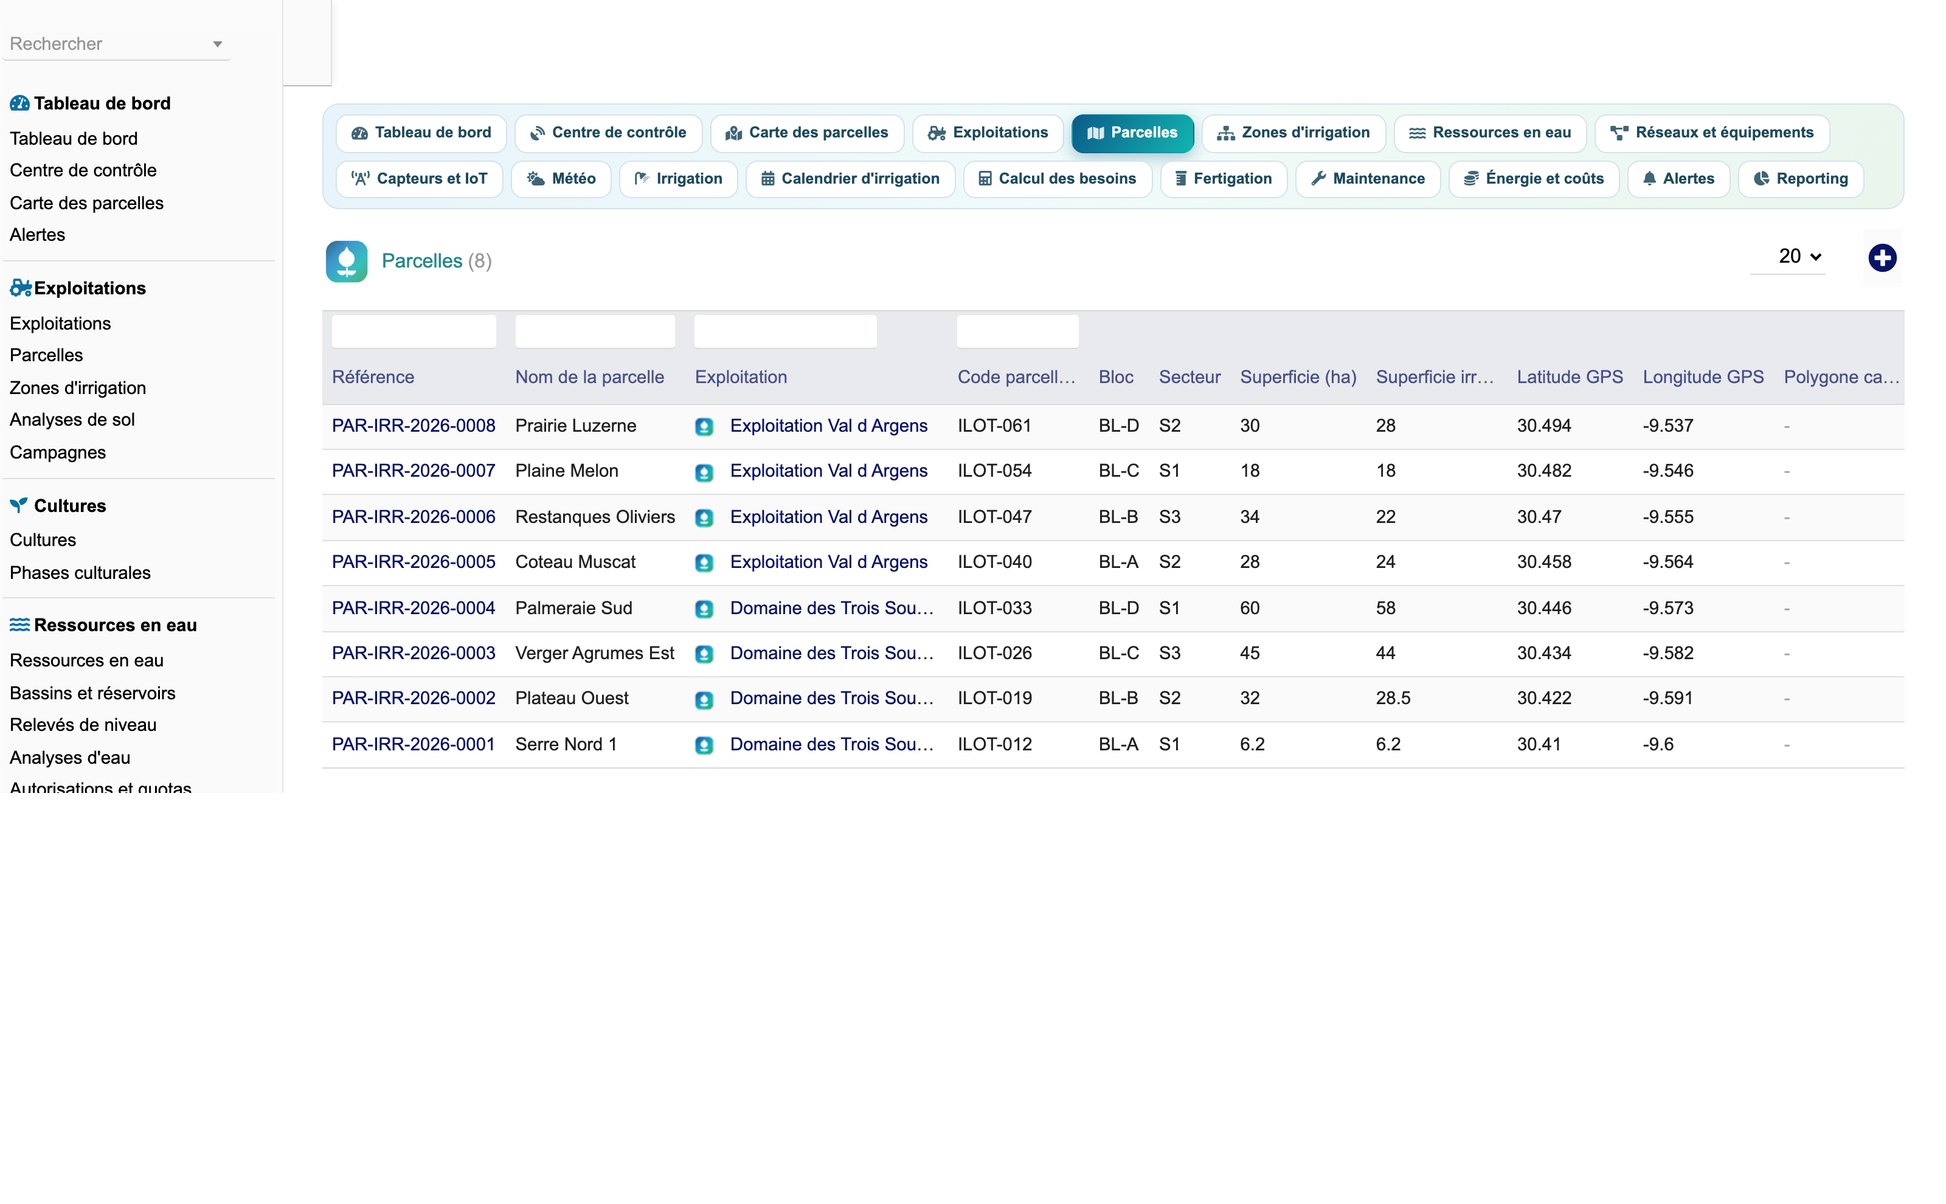
Task: Open Campagnes in sidebar
Action: 58,452
